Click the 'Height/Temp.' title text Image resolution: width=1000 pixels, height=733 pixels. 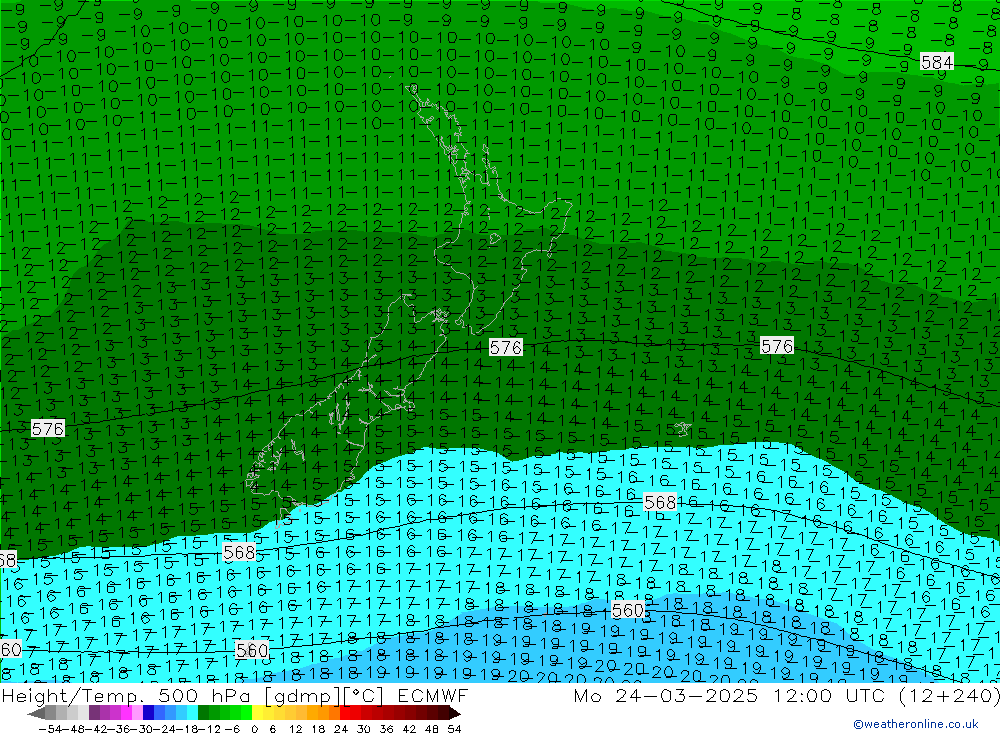pos(72,695)
